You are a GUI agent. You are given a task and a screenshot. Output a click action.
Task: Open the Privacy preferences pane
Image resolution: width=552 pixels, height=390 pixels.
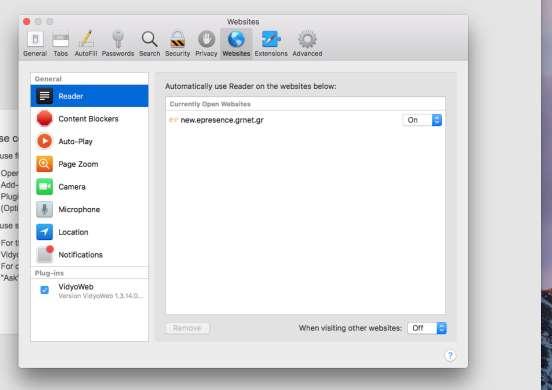tap(206, 44)
